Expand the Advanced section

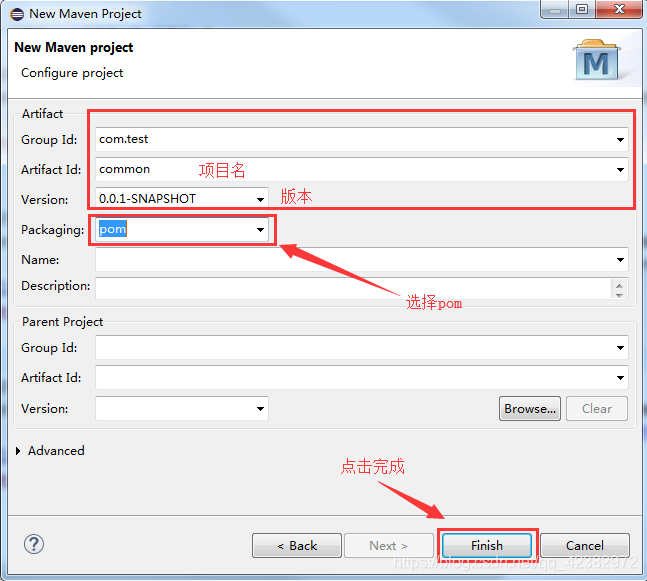click(x=18, y=451)
